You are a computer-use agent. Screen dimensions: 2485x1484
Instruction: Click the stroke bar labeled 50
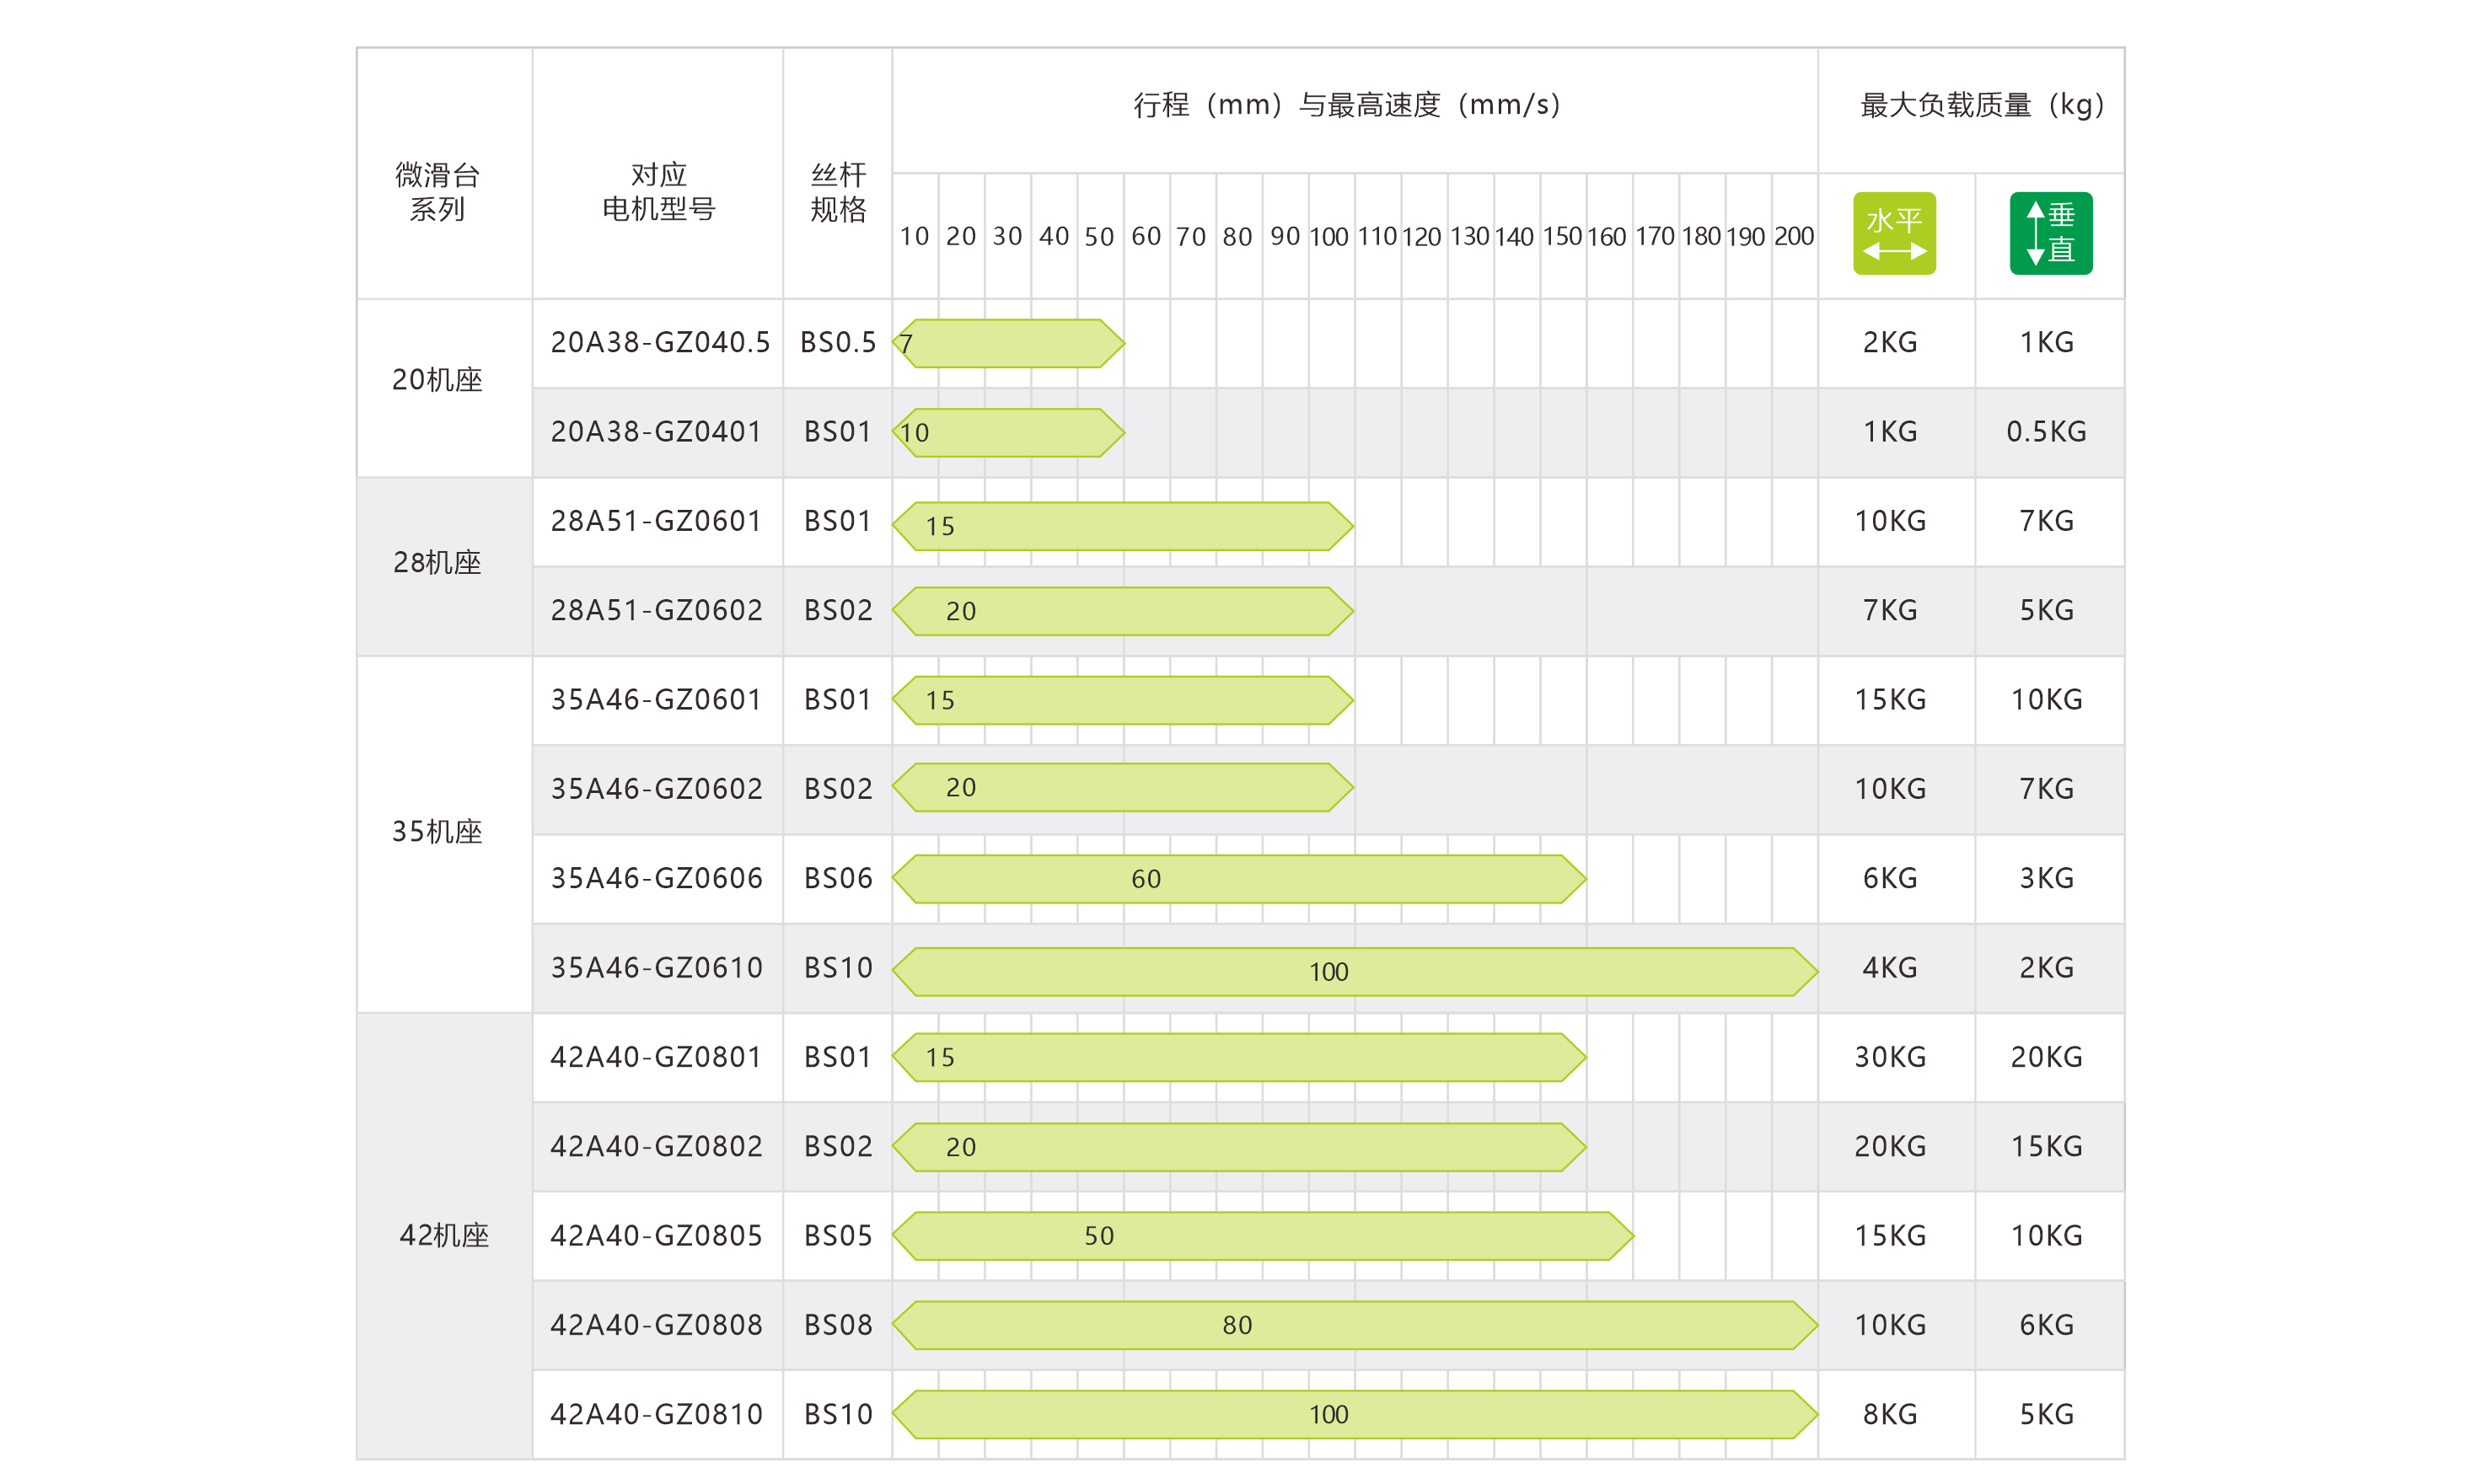click(1262, 1236)
